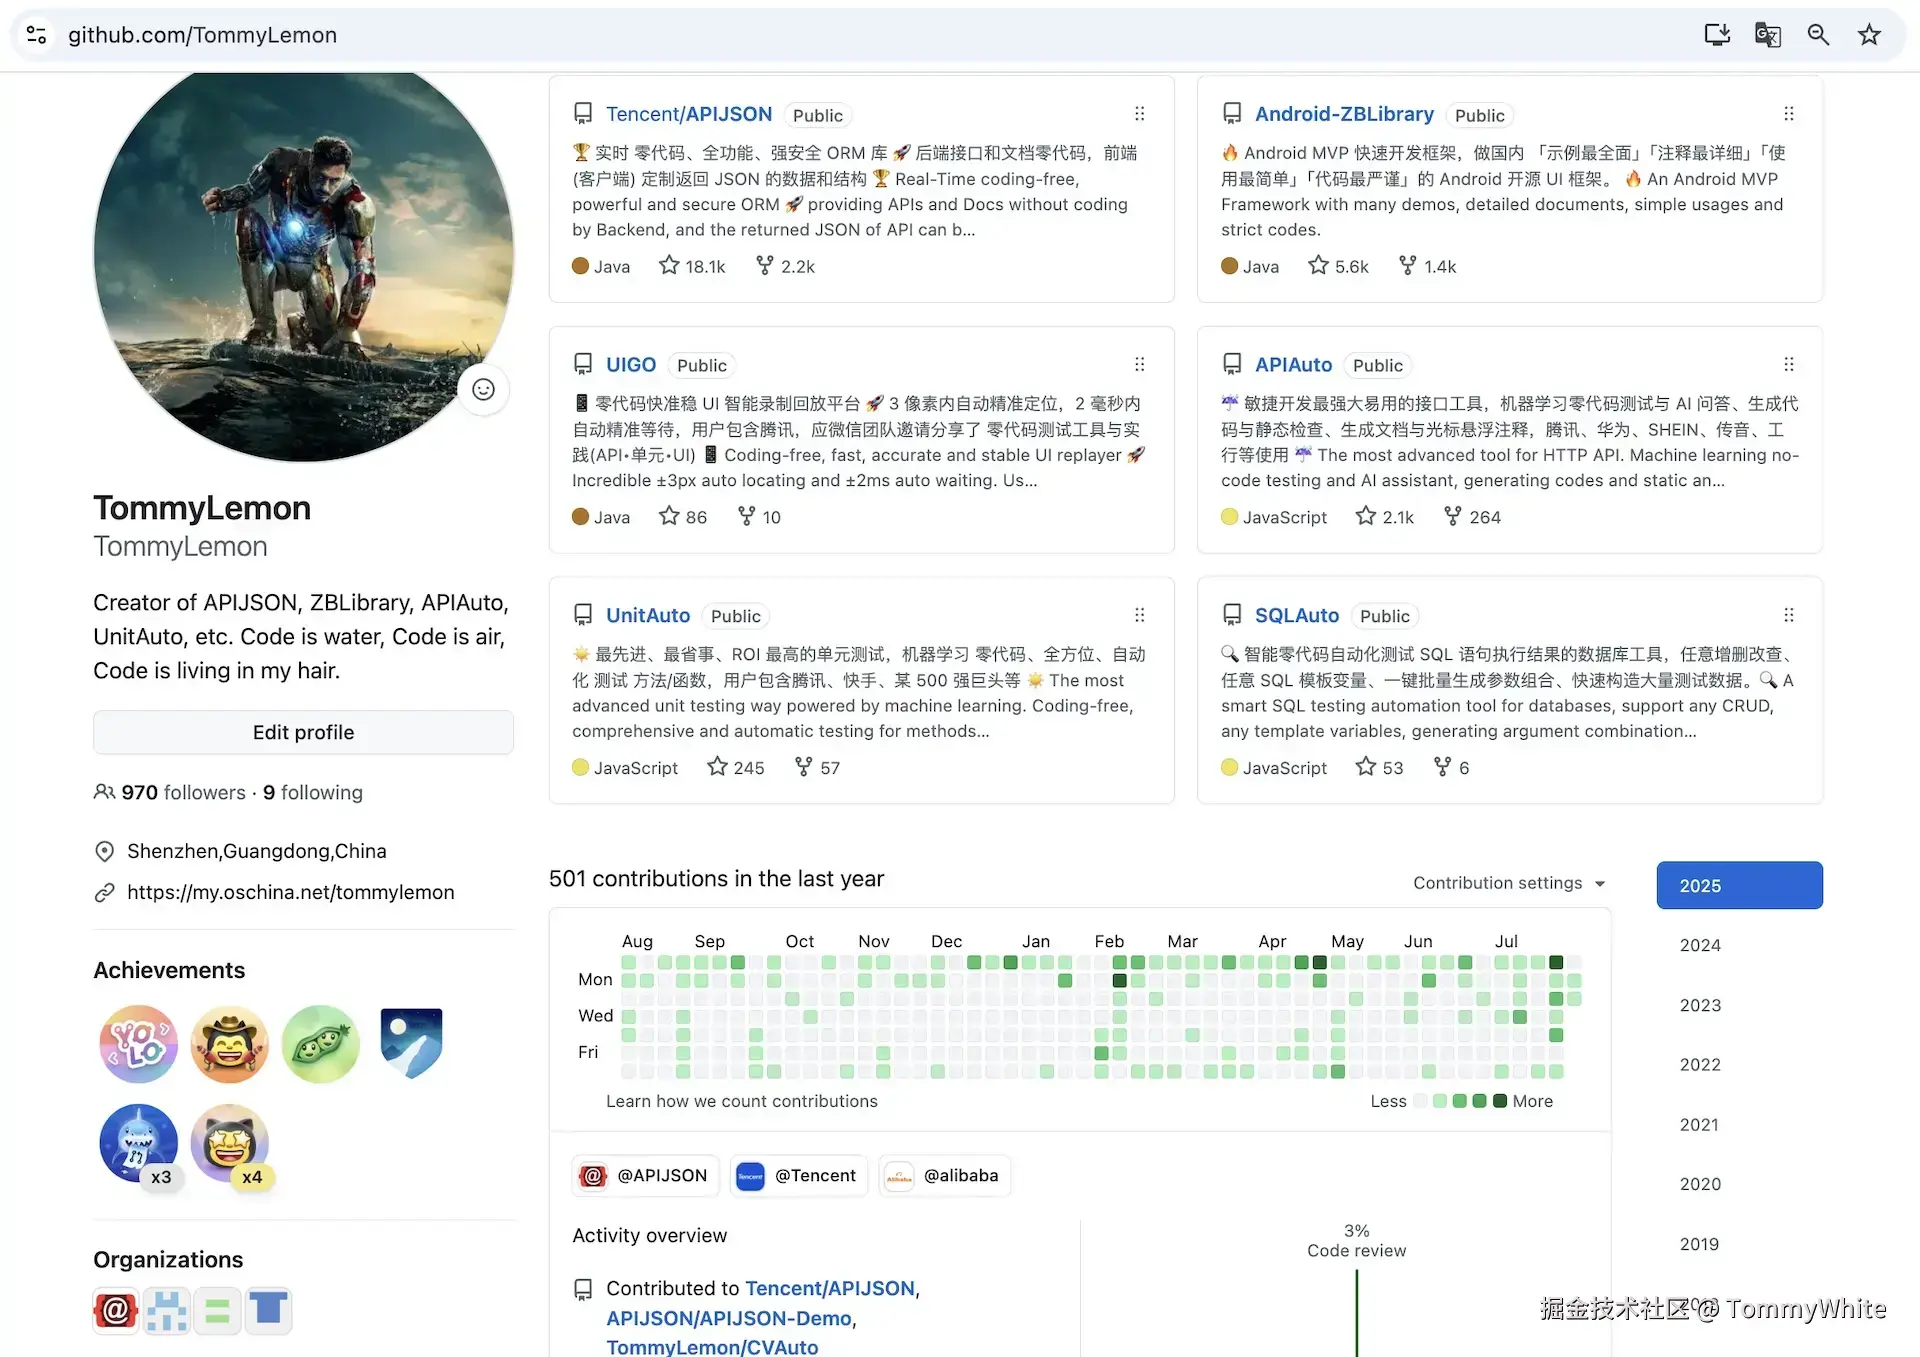Open the Quickdraw cowboy achievement badge
This screenshot has width=1920, height=1357.
(x=229, y=1044)
